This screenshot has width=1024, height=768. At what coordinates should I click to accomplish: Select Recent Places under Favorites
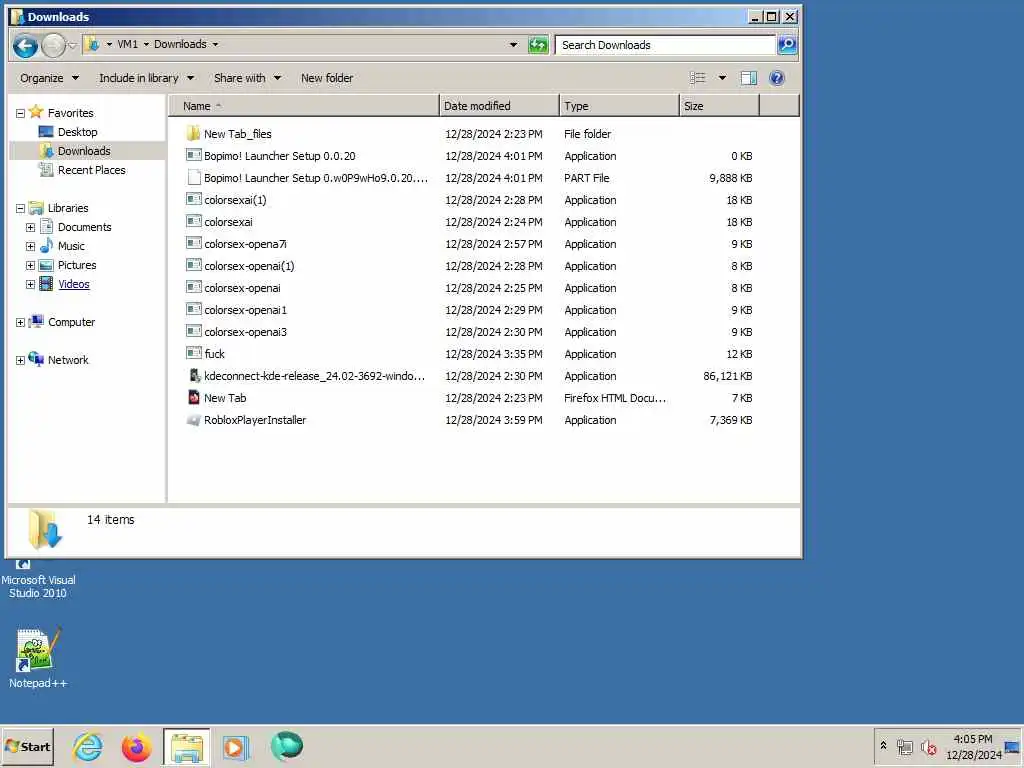pos(91,170)
